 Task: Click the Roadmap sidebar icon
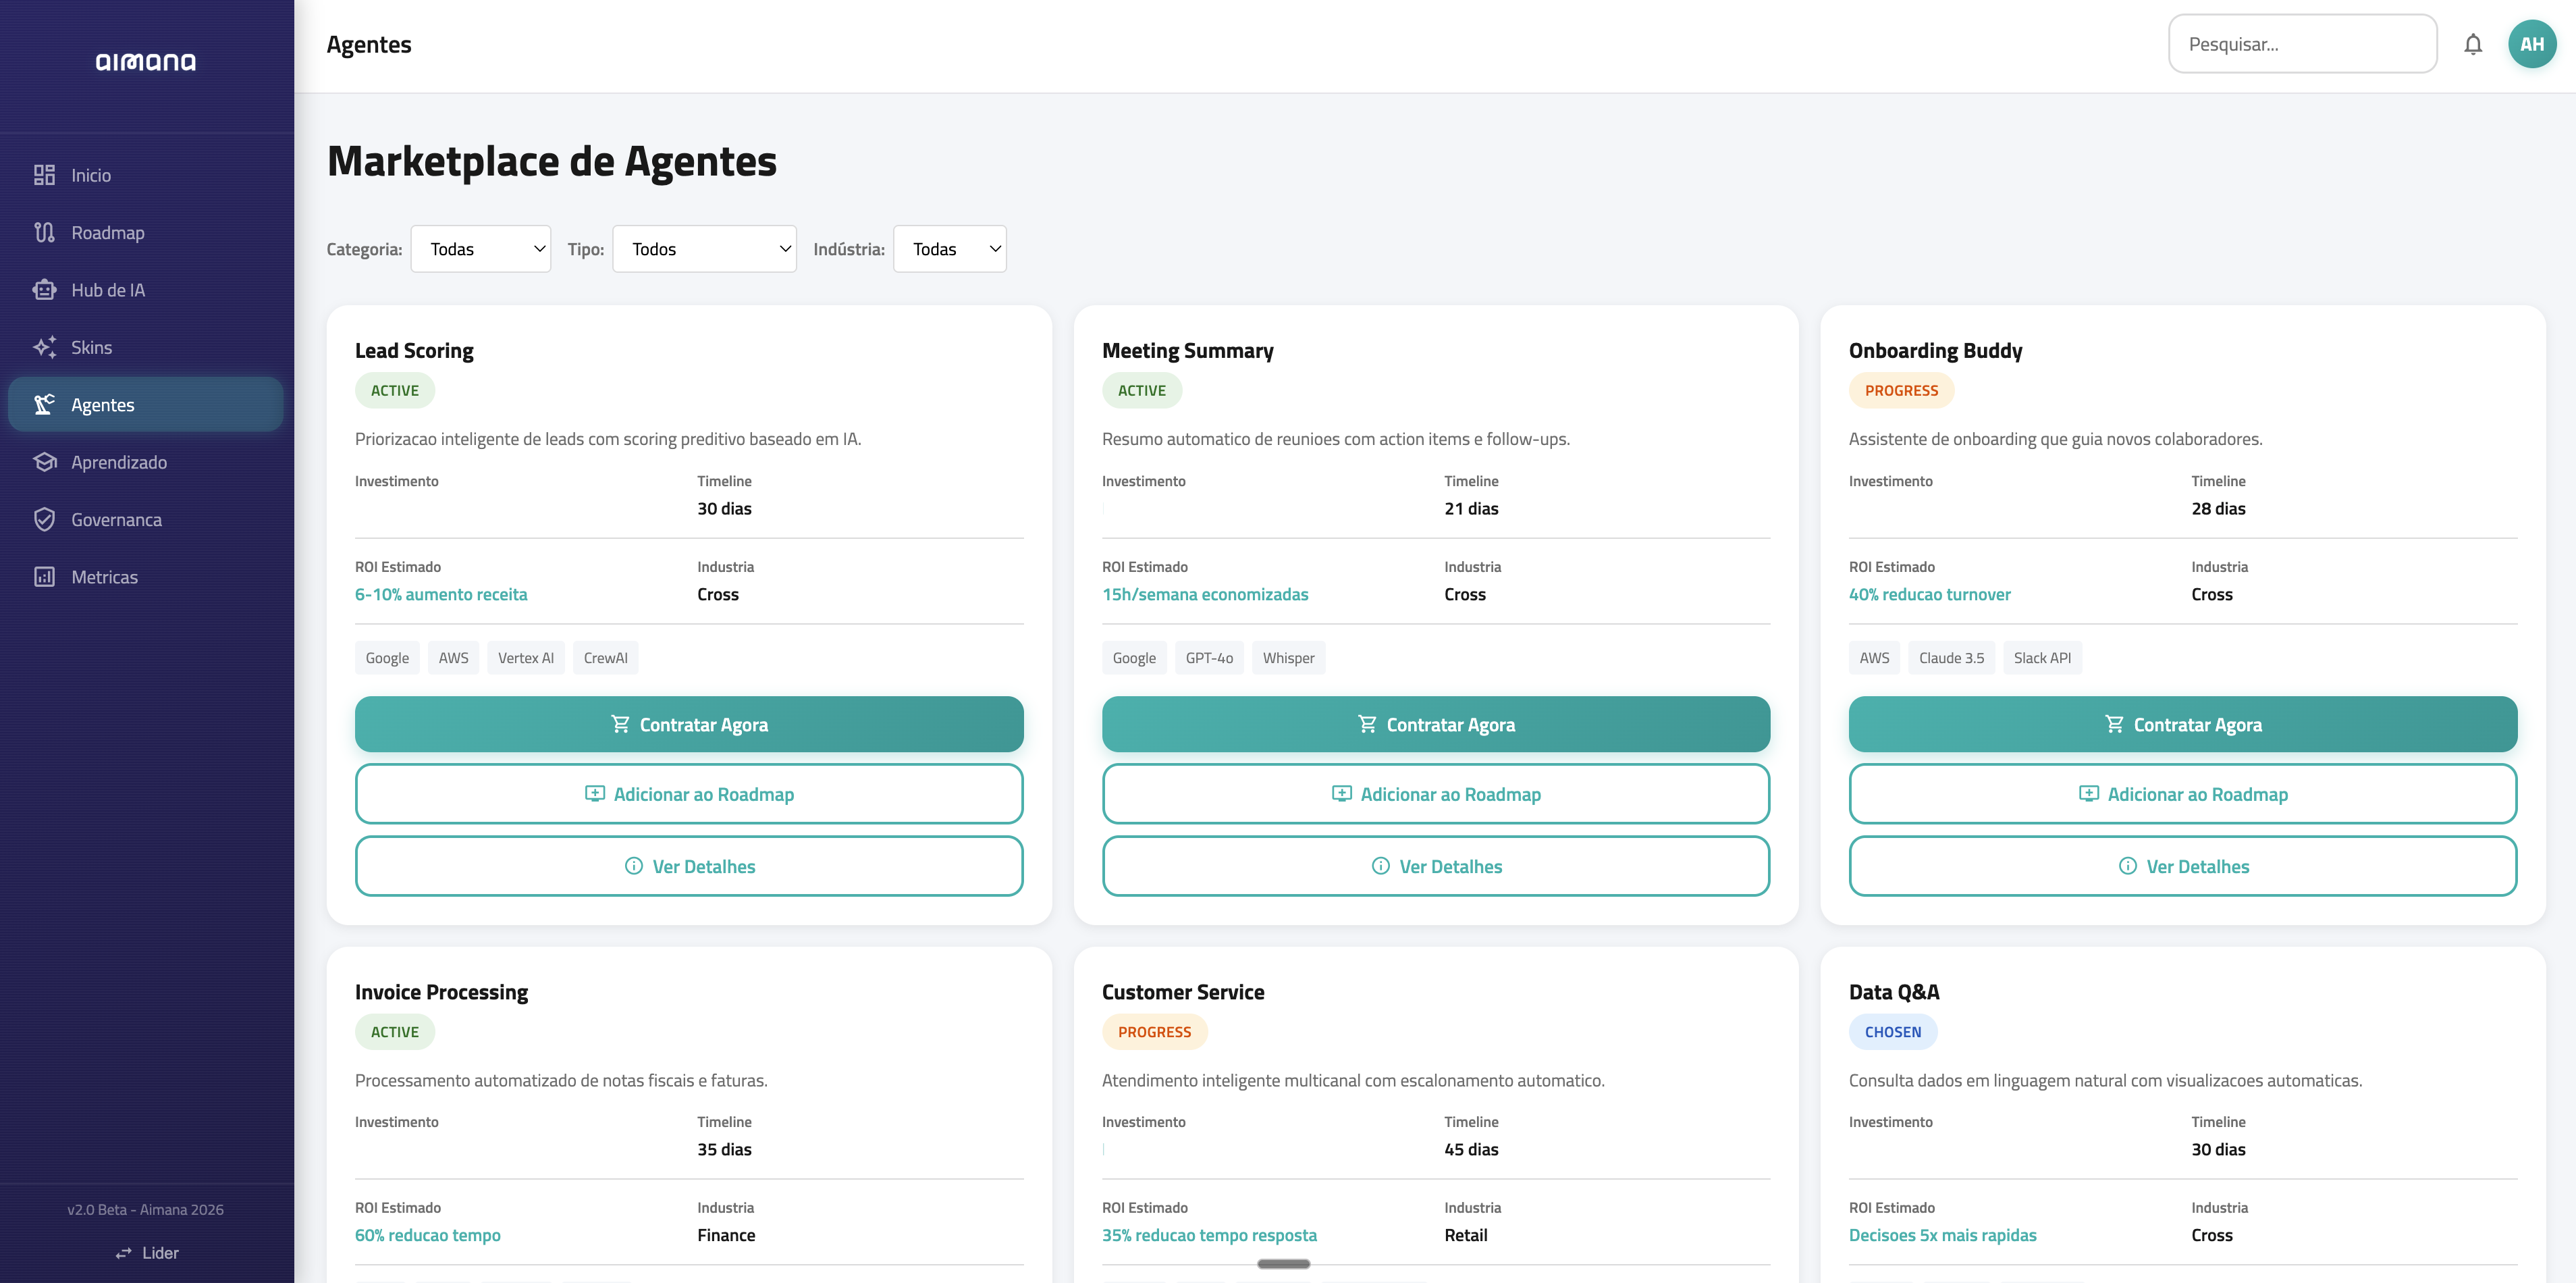[x=44, y=232]
